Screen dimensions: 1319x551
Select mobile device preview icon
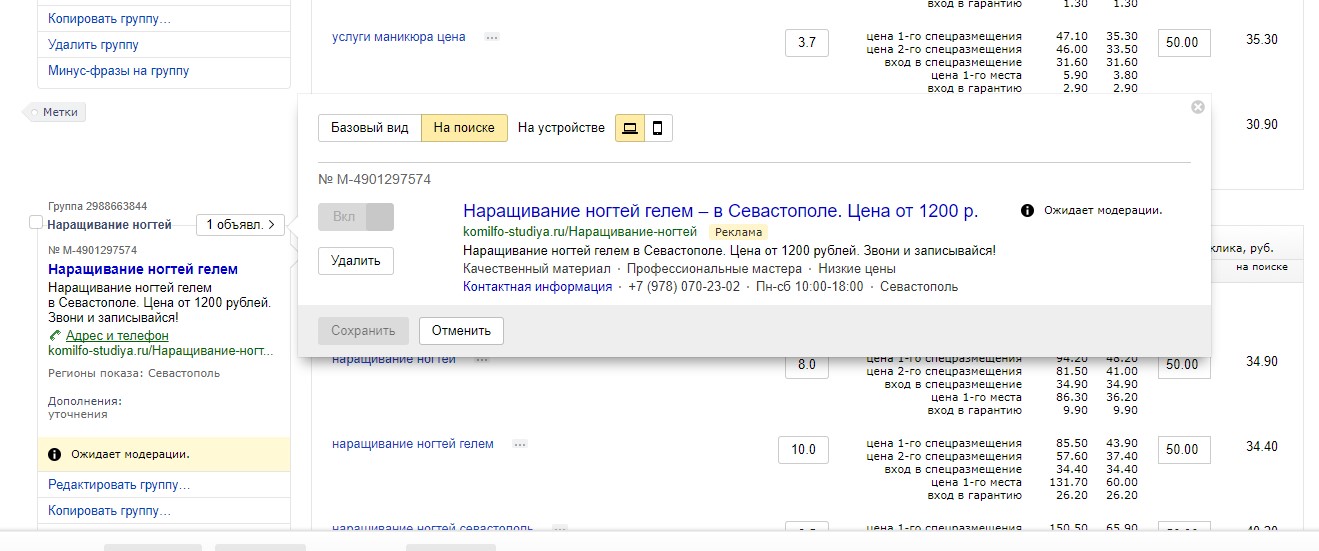(x=658, y=128)
